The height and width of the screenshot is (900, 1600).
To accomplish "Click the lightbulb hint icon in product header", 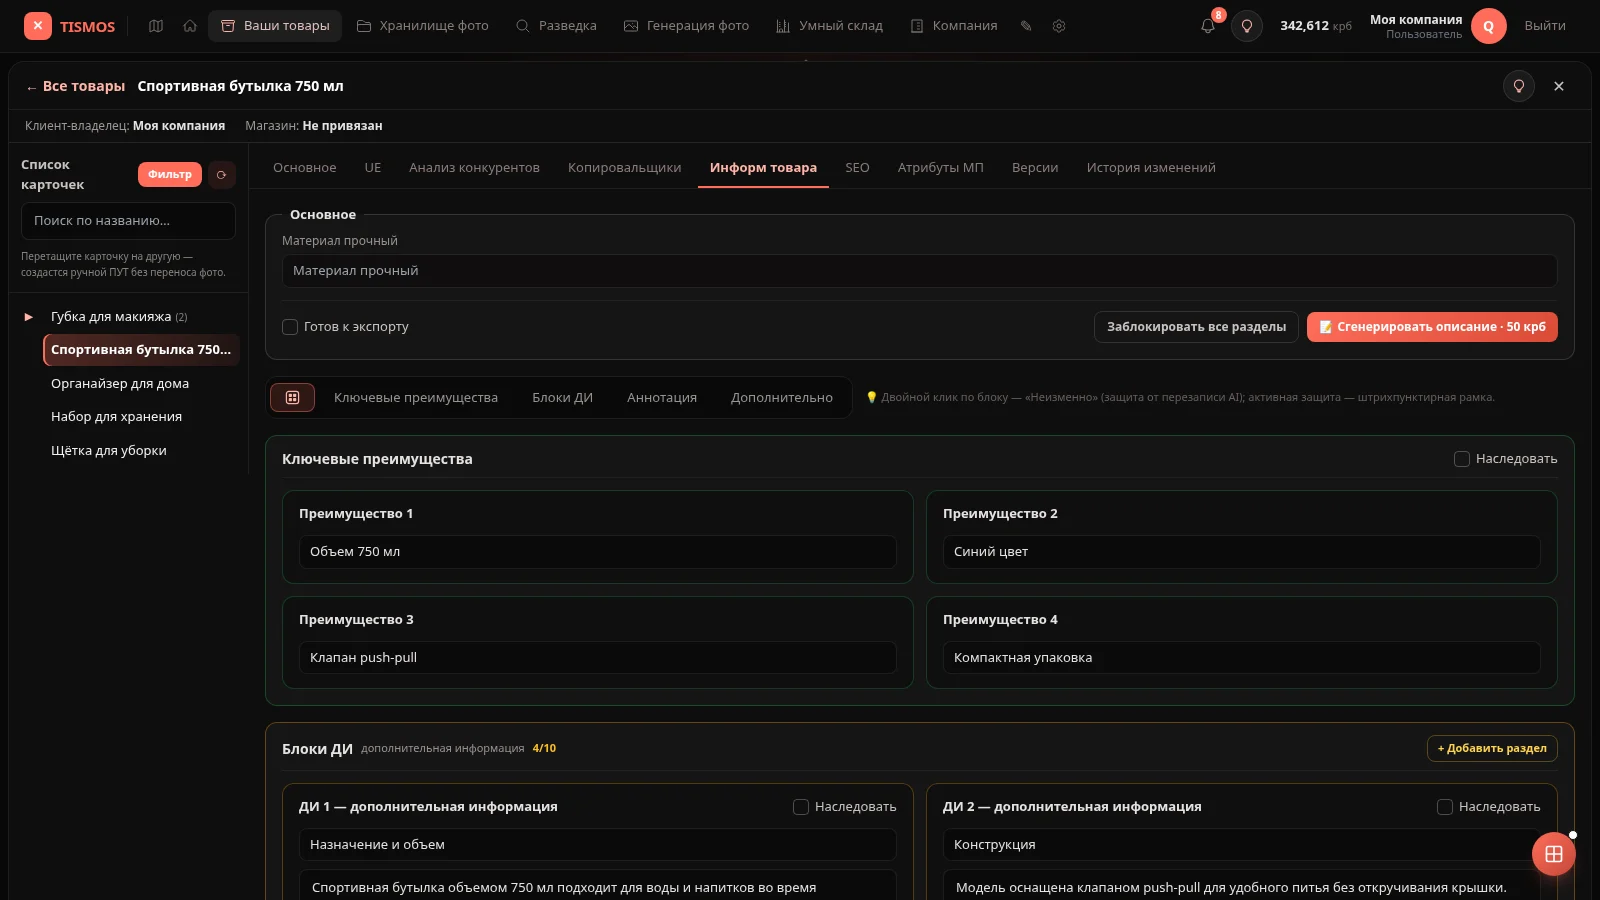I will (x=1519, y=86).
